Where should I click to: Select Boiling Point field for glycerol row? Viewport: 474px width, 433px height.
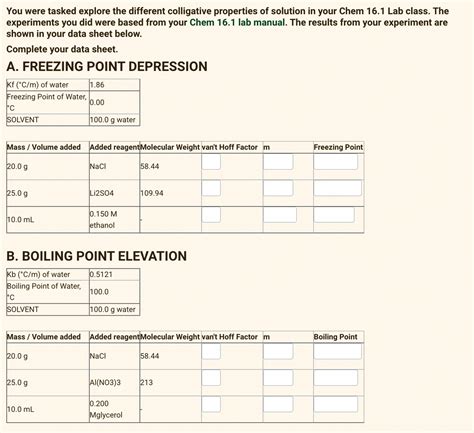pos(336,404)
